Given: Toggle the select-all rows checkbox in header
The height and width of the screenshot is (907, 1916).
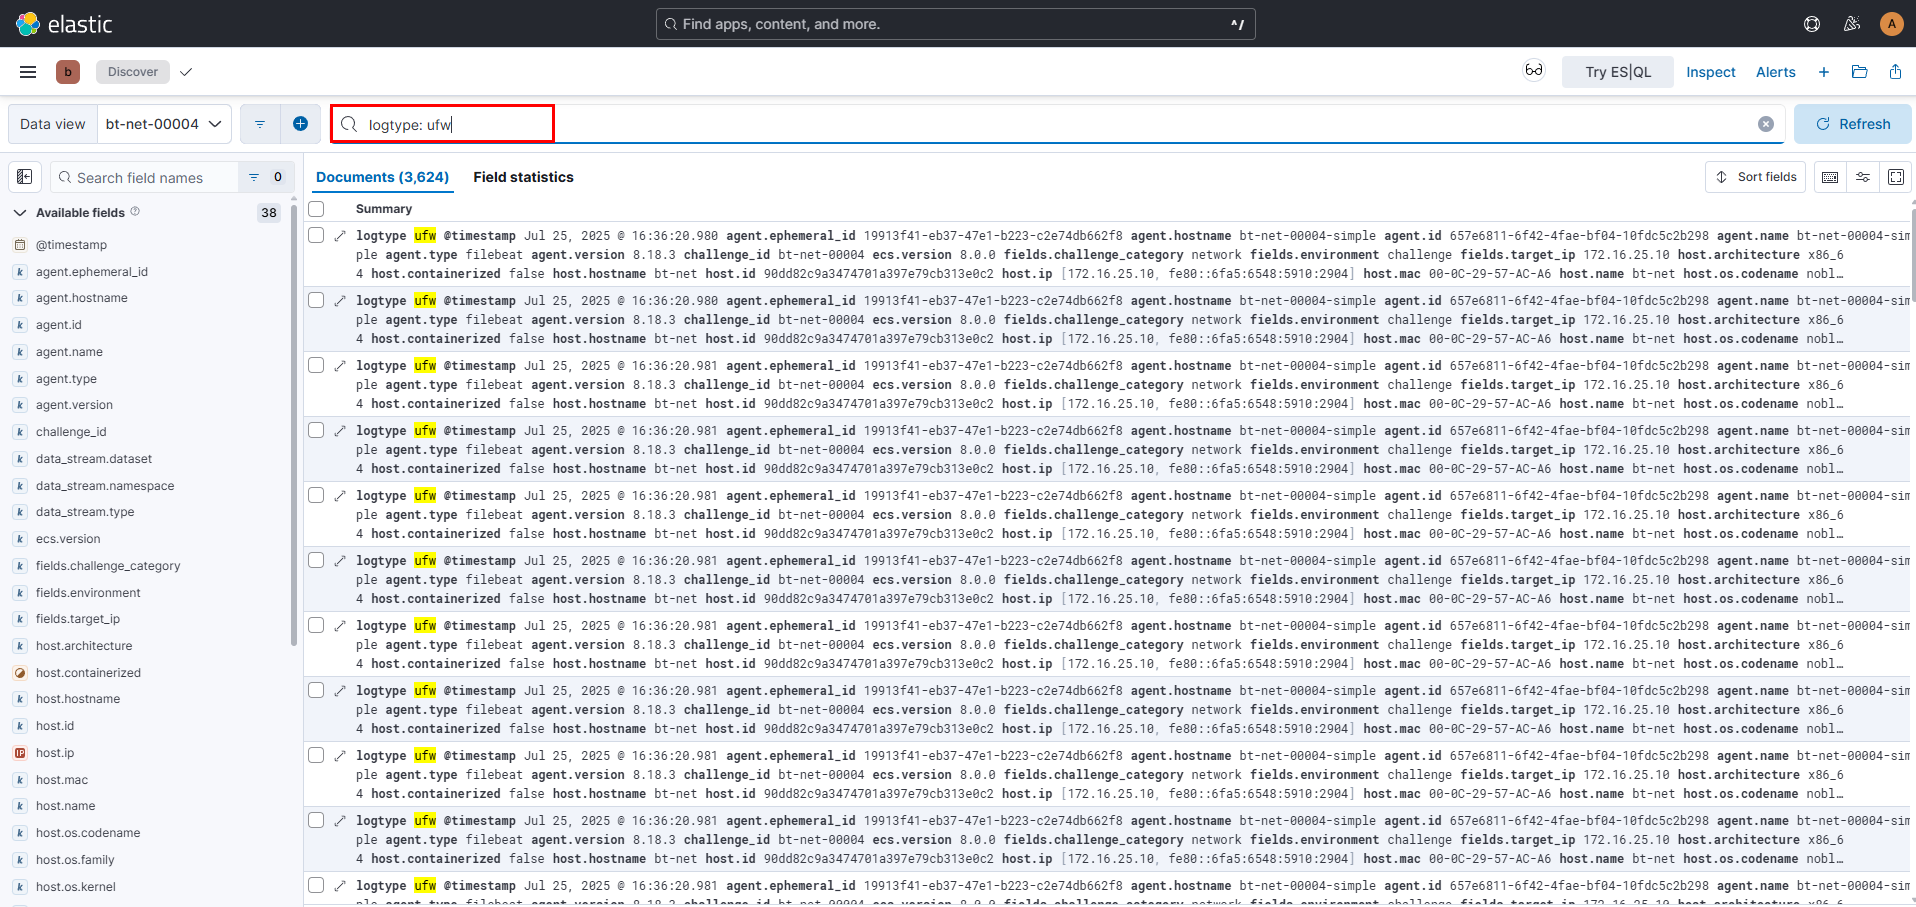Looking at the screenshot, I should (317, 209).
